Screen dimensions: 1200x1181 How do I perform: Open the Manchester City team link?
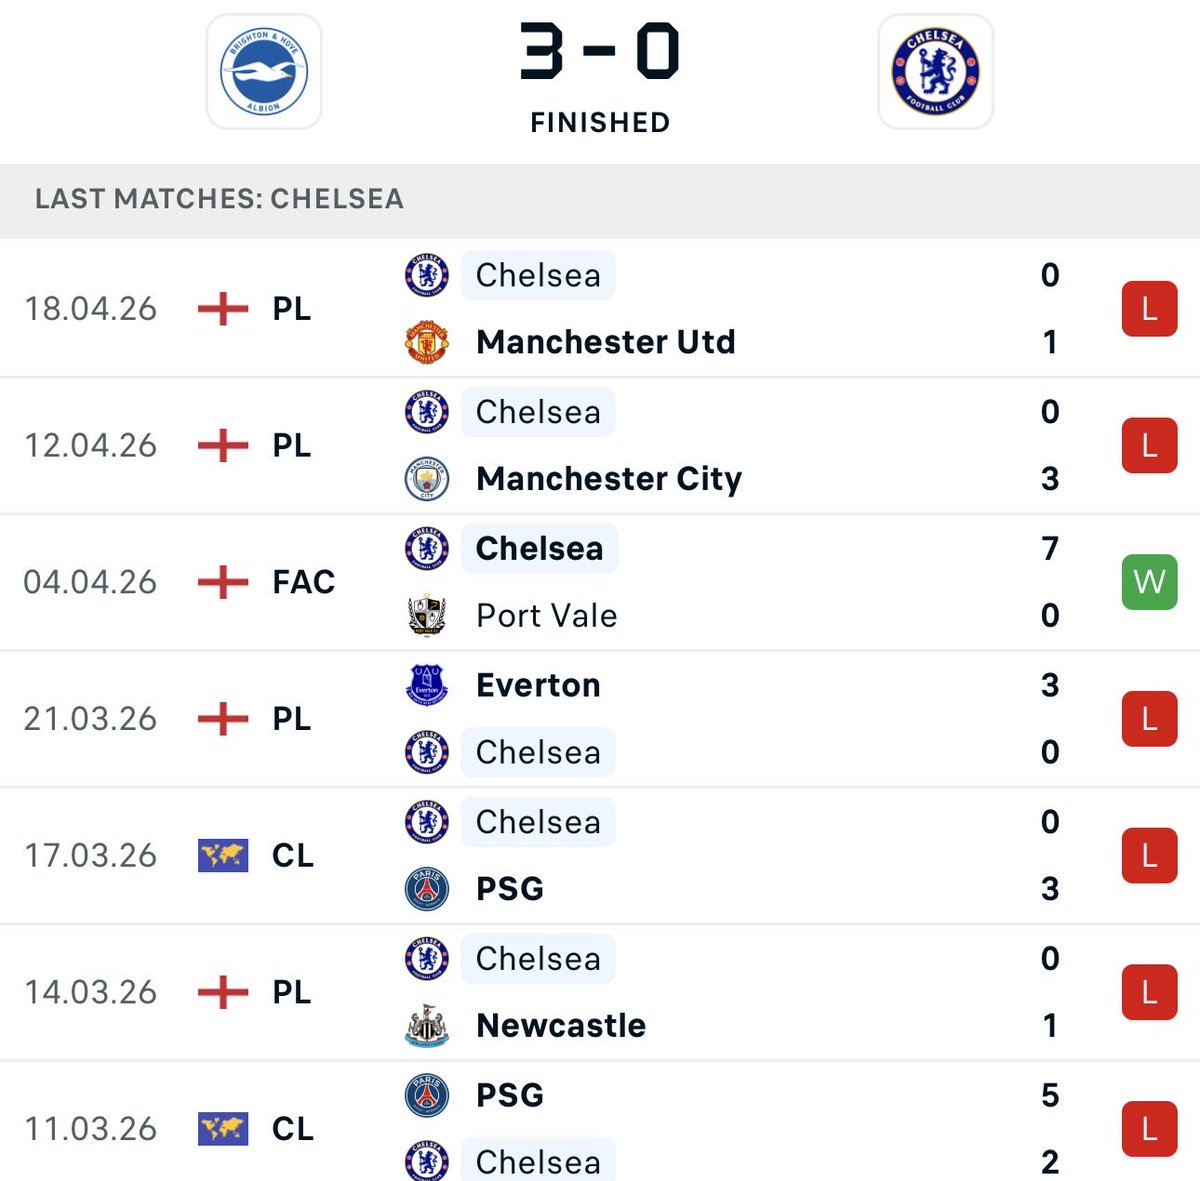(609, 479)
